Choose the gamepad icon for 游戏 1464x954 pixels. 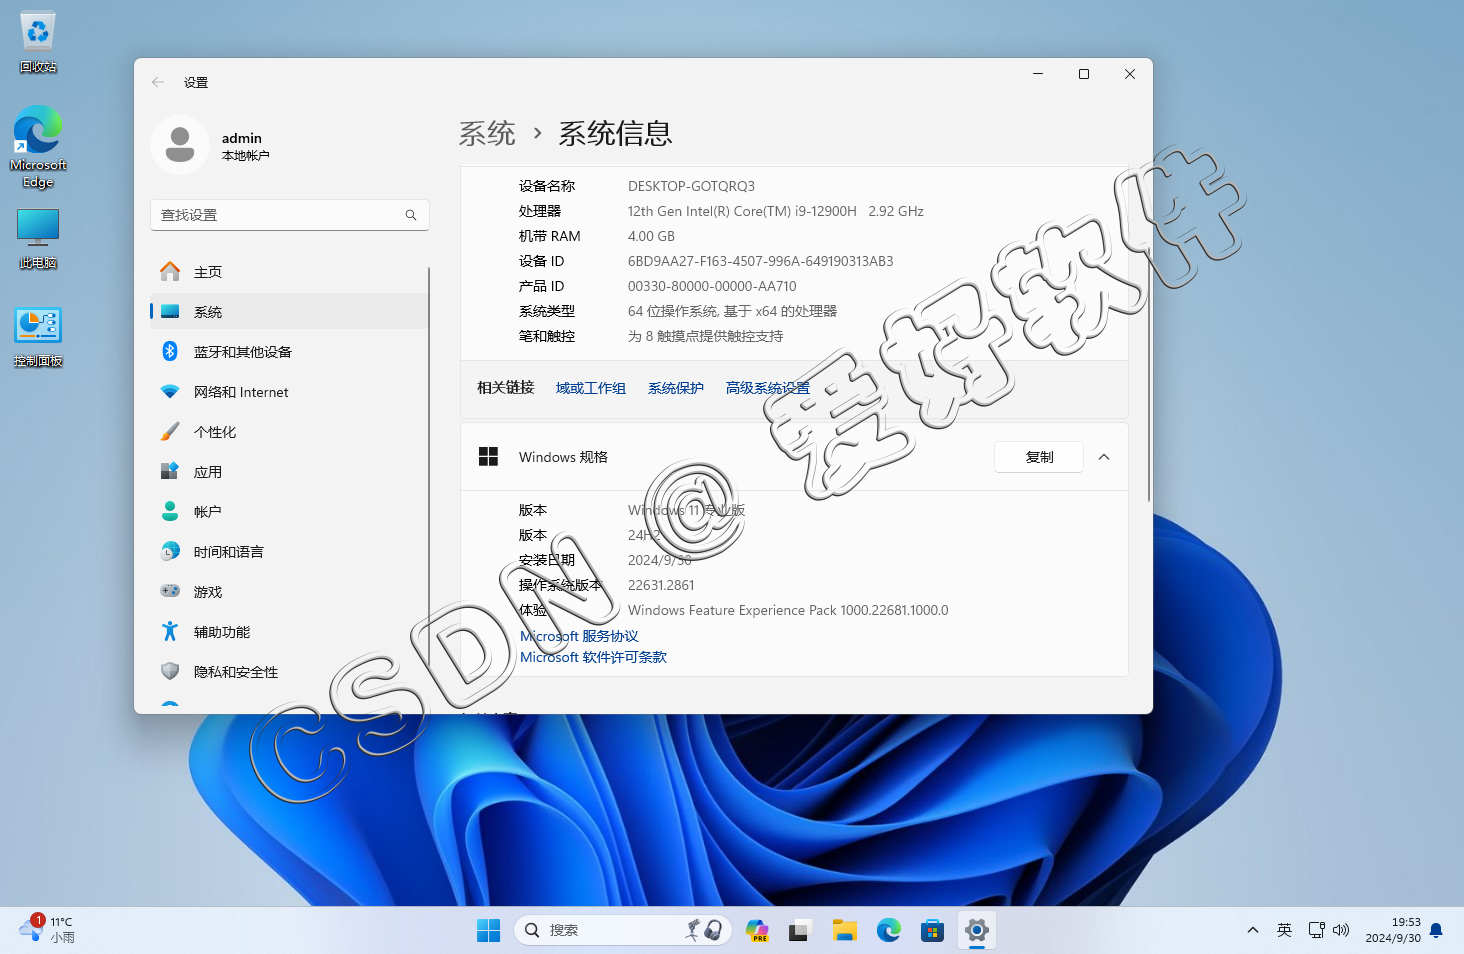(170, 591)
